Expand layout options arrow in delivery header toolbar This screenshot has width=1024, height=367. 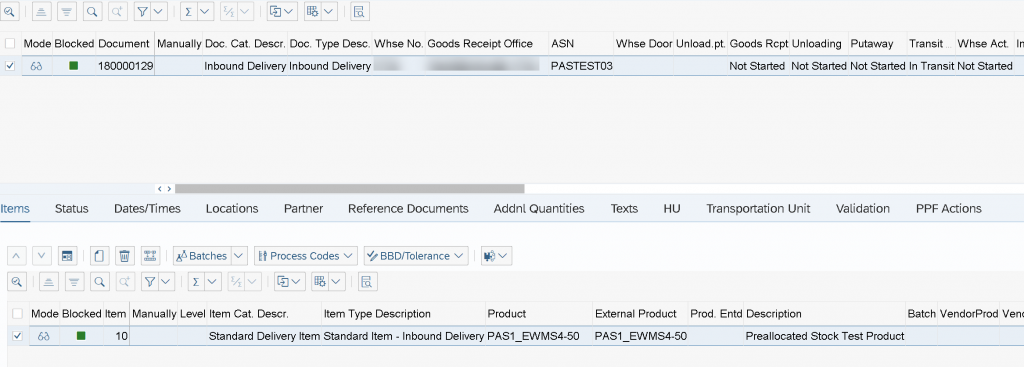pos(329,11)
